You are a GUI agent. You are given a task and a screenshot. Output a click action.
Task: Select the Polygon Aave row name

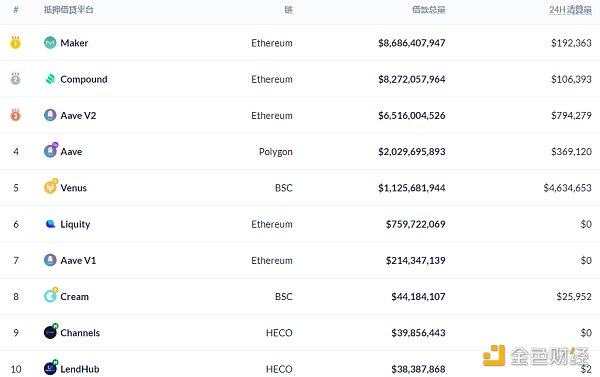[71, 152]
